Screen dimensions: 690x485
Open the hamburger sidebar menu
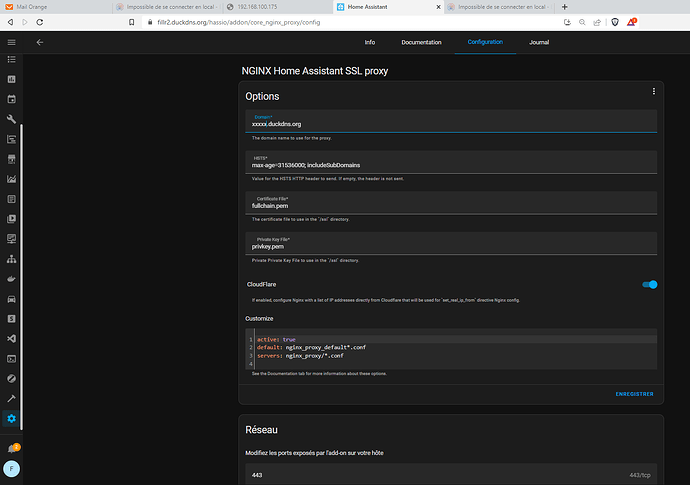(11, 42)
